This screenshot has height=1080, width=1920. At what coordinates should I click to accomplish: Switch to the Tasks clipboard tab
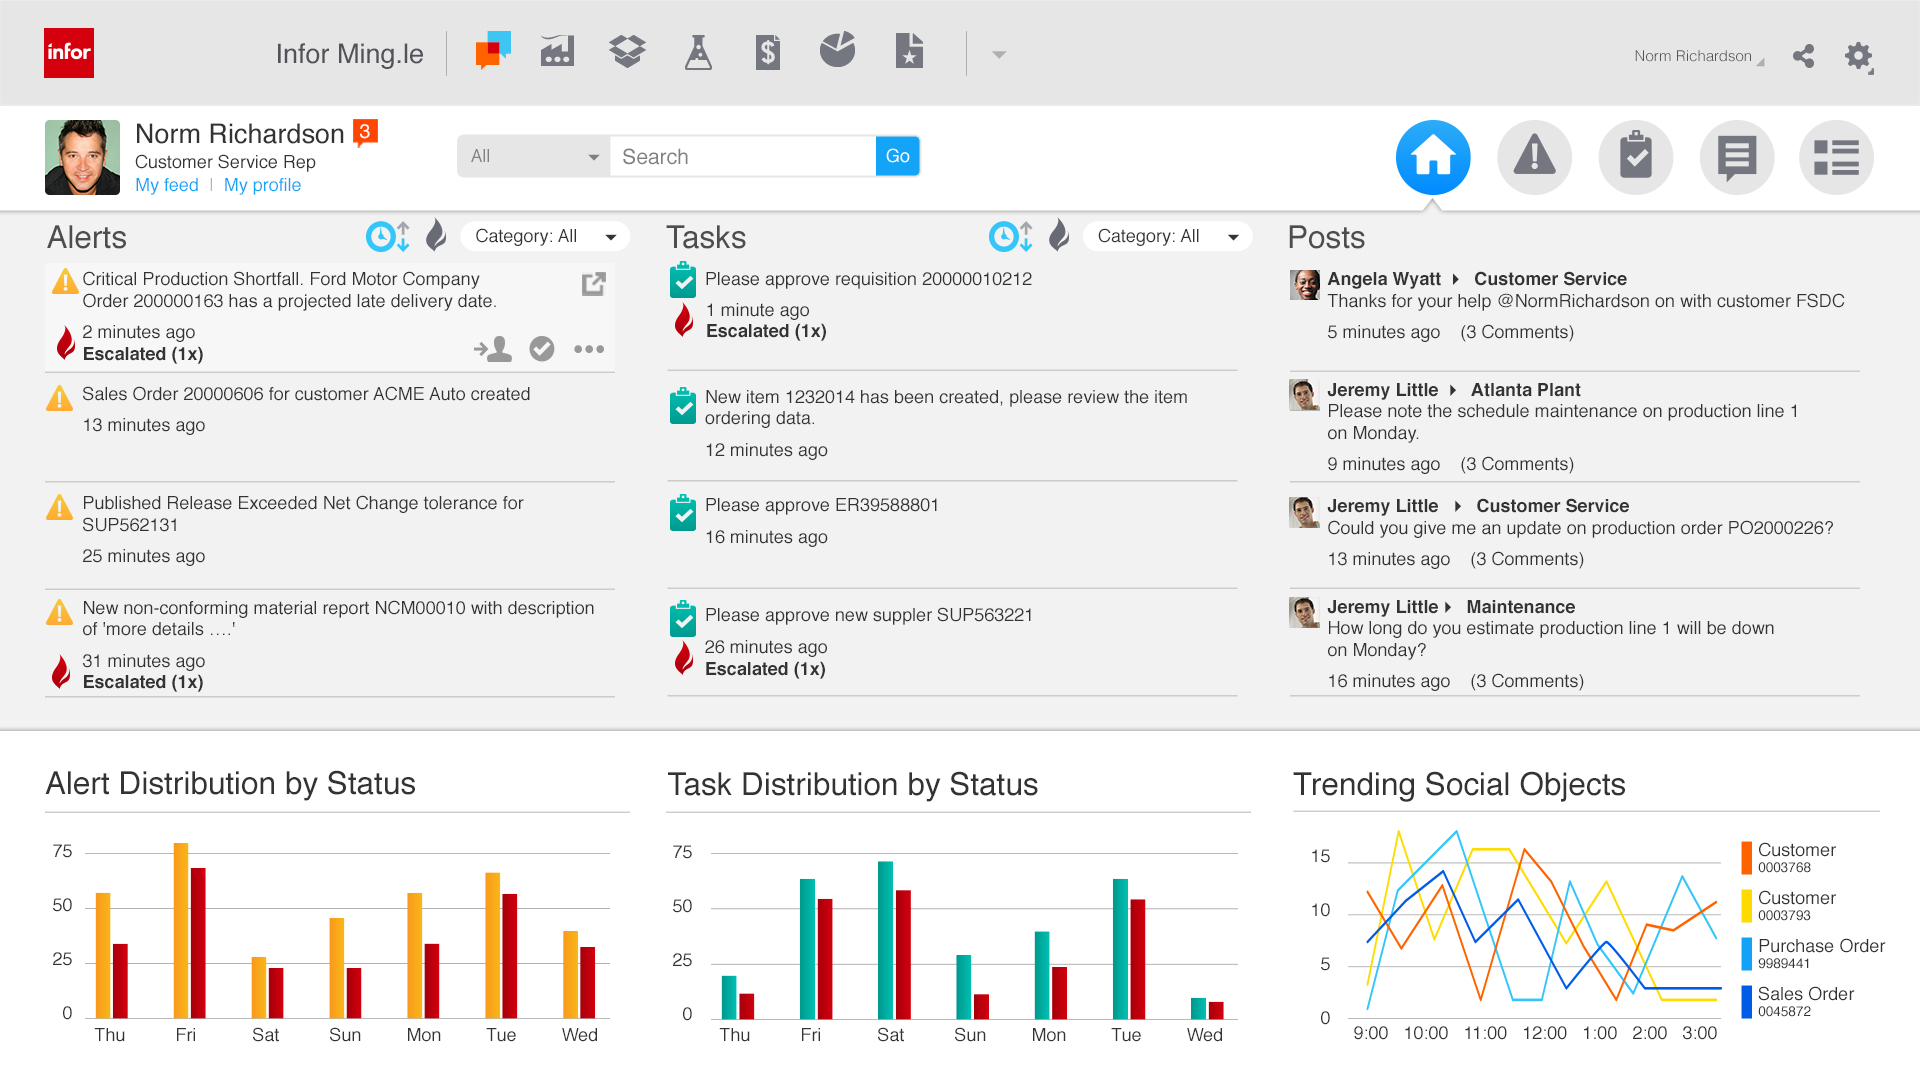pos(1635,157)
